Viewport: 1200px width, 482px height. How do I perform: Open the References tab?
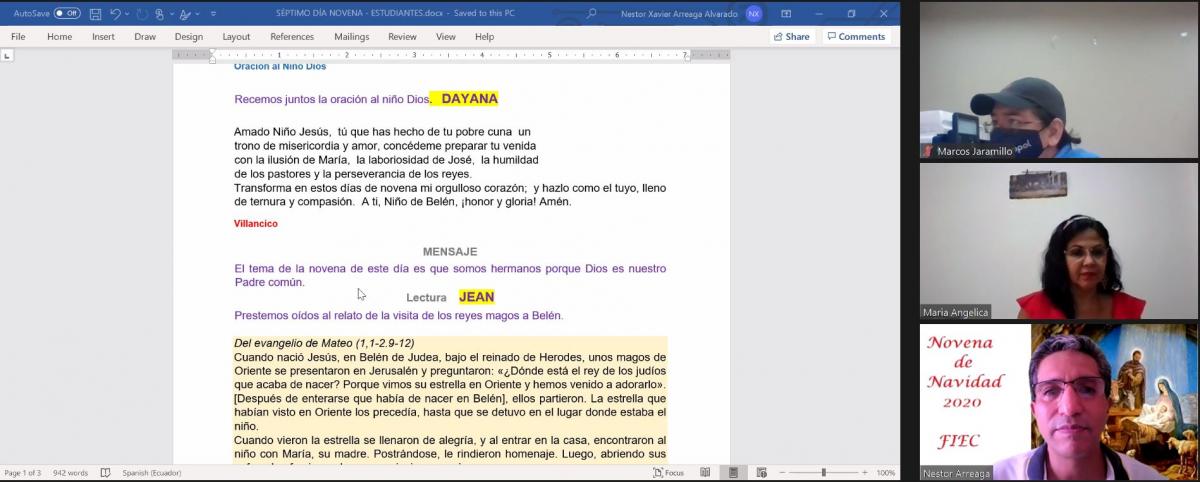tap(292, 37)
